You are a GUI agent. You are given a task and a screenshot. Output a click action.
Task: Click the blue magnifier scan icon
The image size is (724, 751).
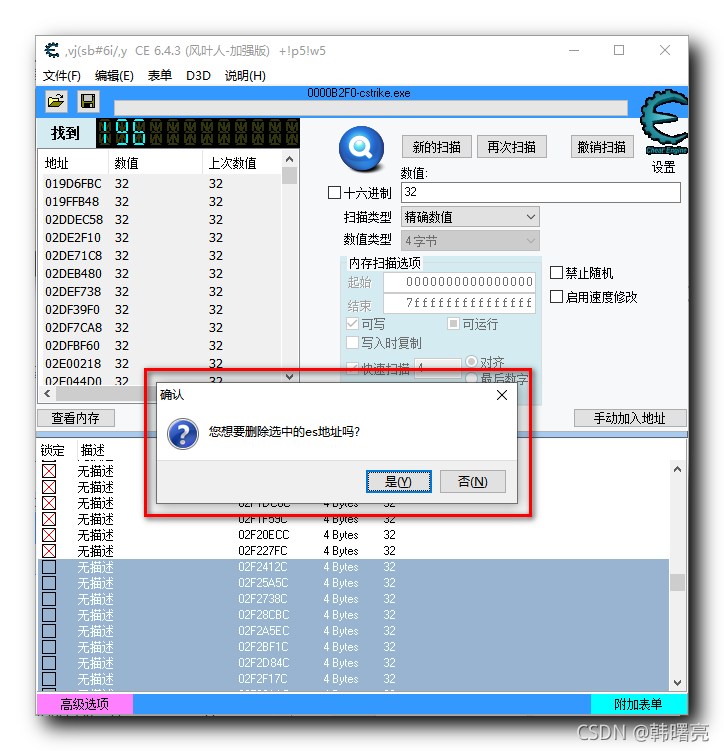(362, 148)
